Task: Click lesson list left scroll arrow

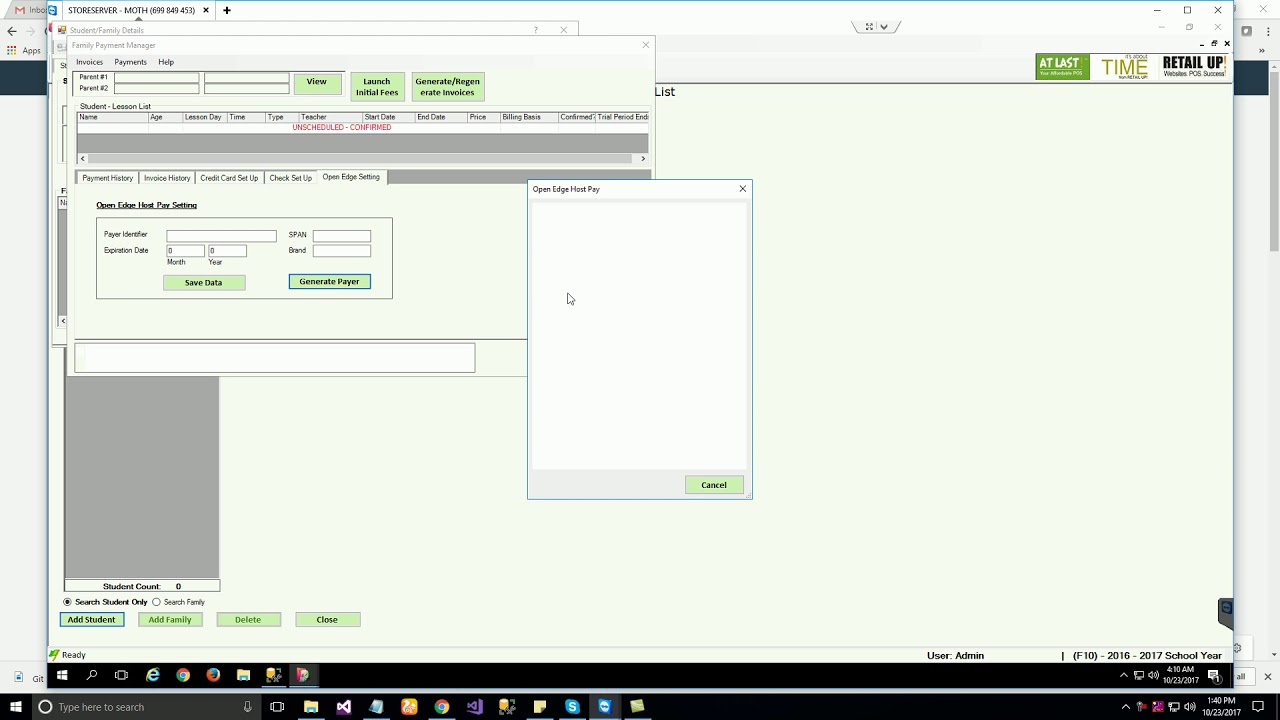Action: [83, 158]
